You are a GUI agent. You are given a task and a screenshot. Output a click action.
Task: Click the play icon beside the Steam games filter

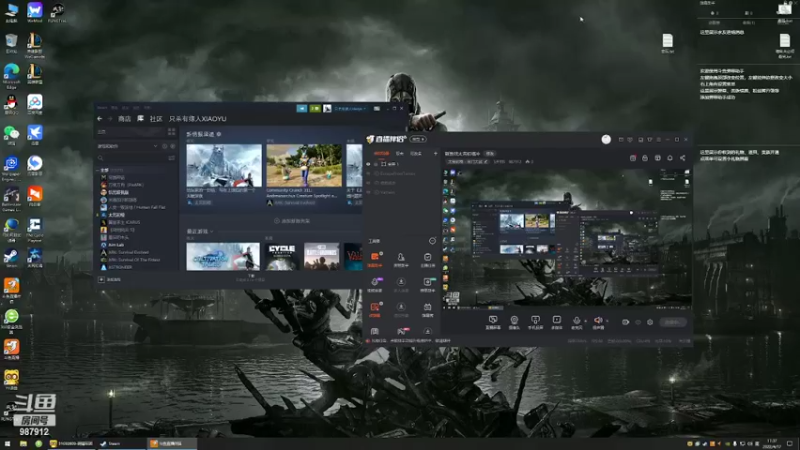click(172, 146)
